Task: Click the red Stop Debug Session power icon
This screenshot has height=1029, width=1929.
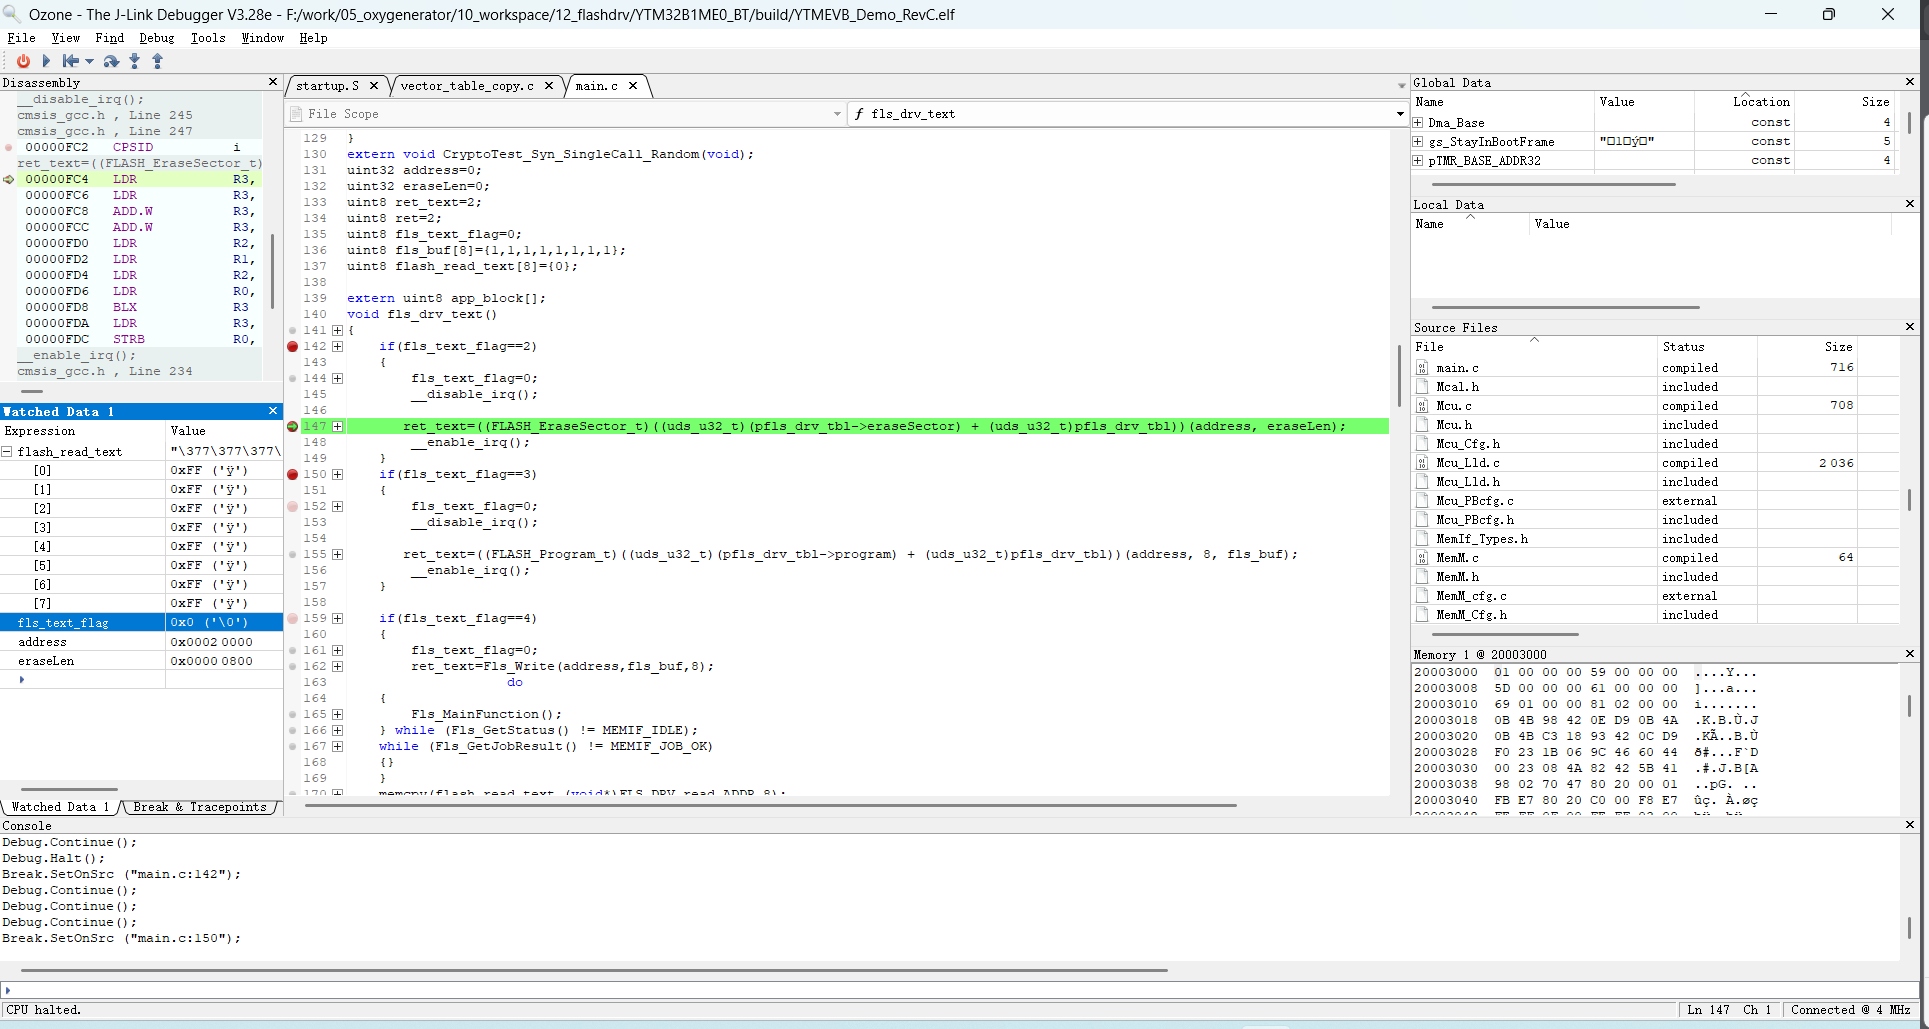Action: click(x=23, y=61)
